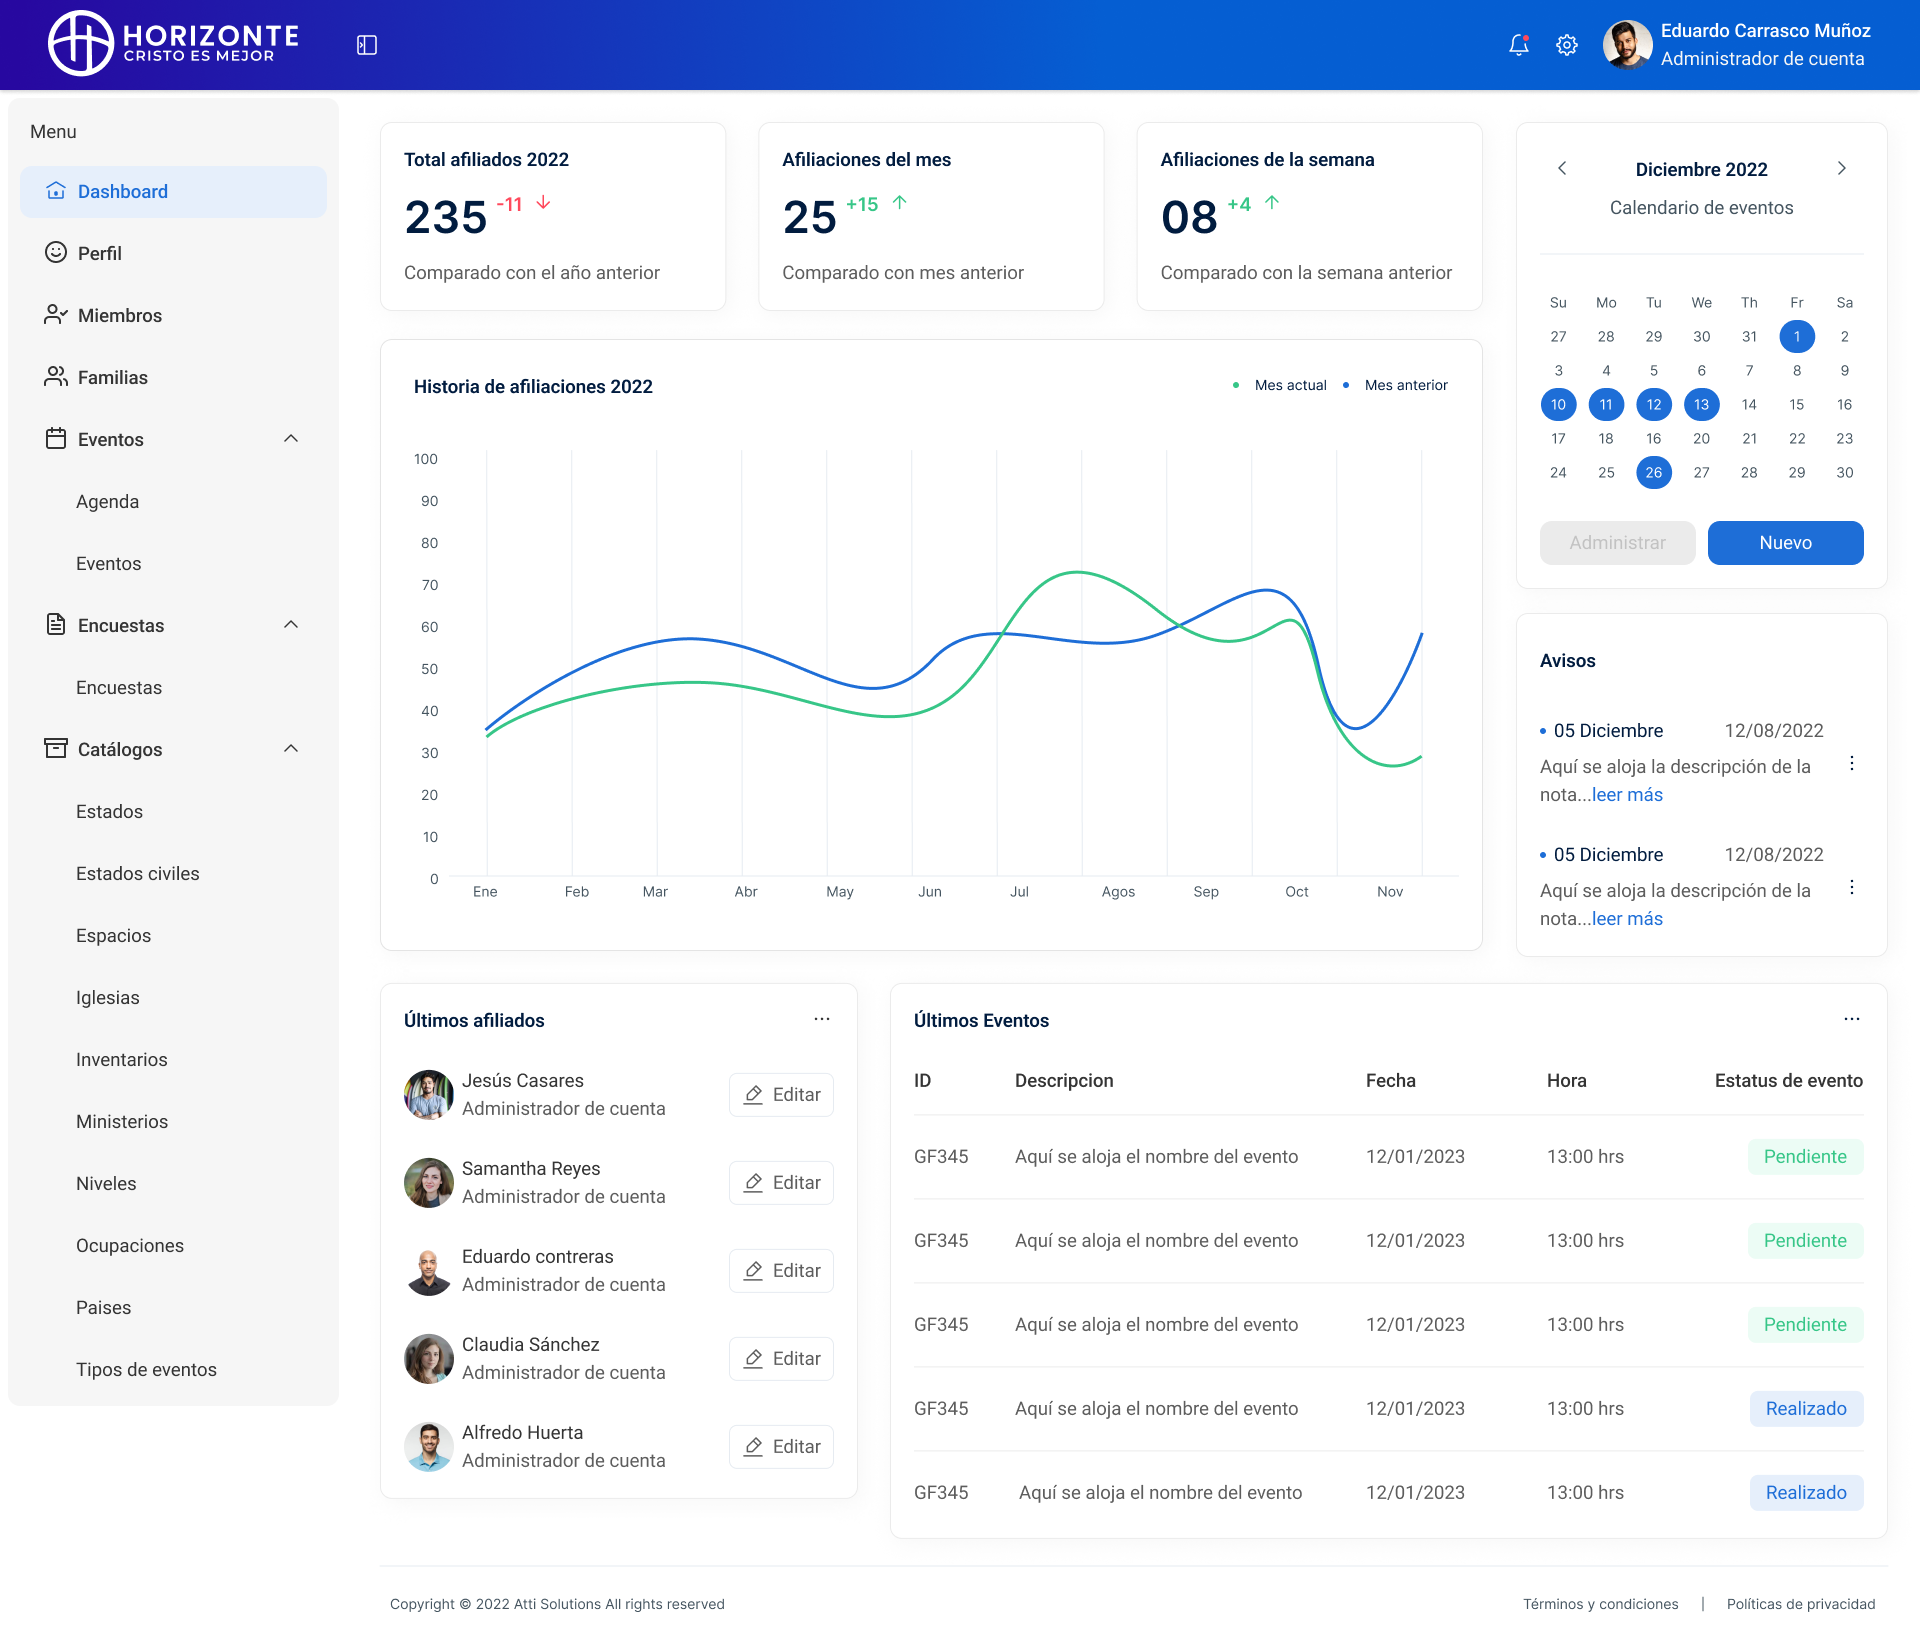Click the Familias users icon

[56, 377]
